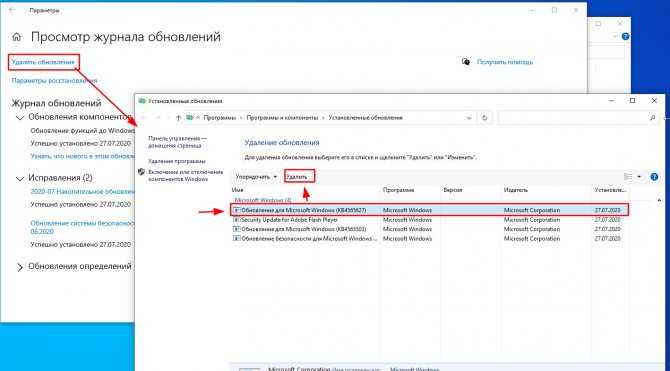Viewport: 670px width, 371px height.
Task: Open the Параметры восстановления link
Action: [54, 80]
